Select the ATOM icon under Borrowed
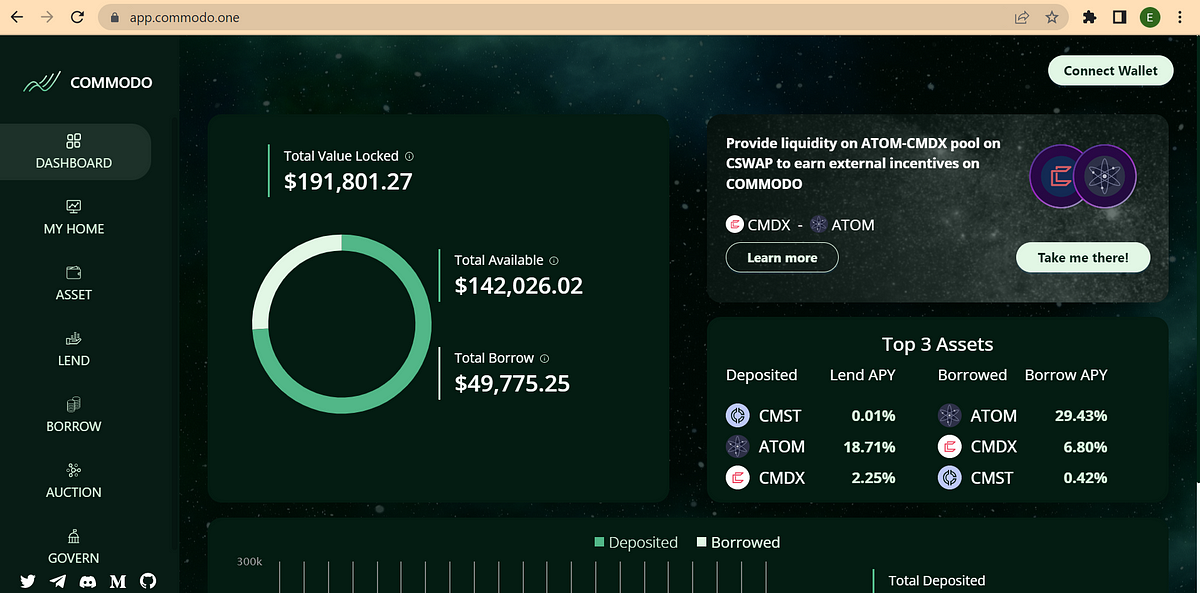Screen dimensions: 1200x593 (950, 415)
